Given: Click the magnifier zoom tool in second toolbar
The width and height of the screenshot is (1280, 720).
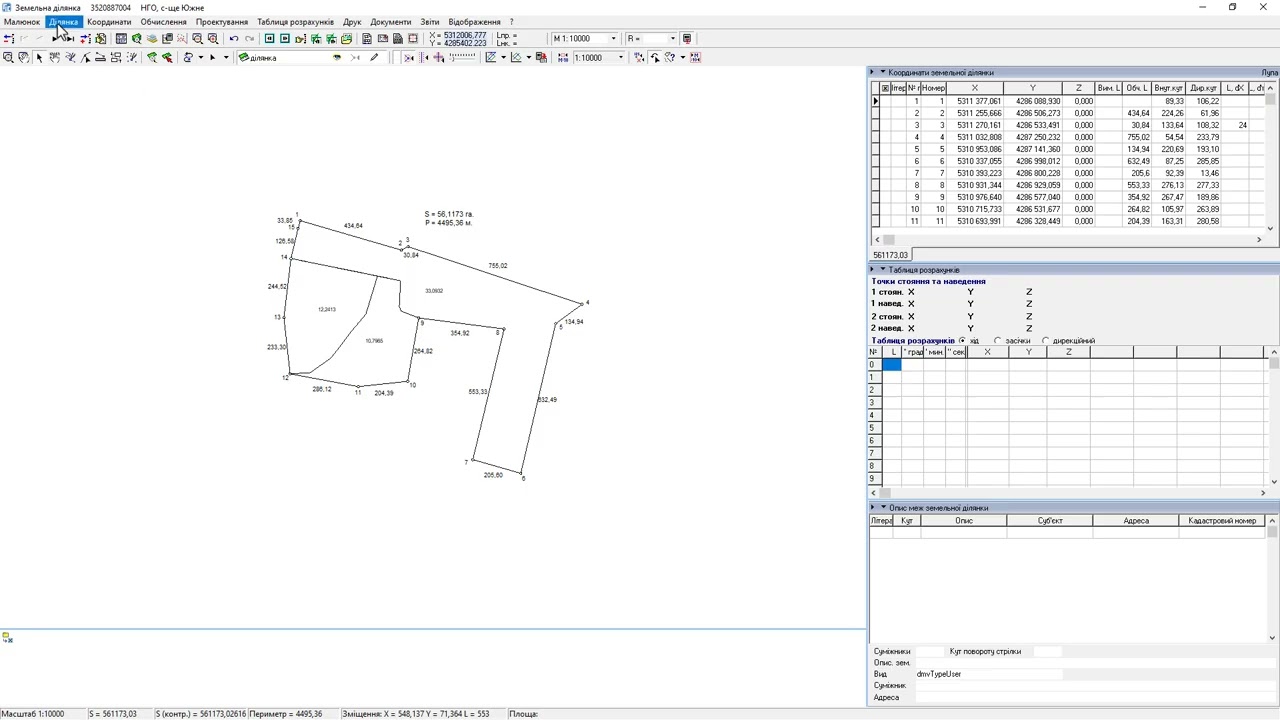Looking at the screenshot, I should tap(8, 58).
